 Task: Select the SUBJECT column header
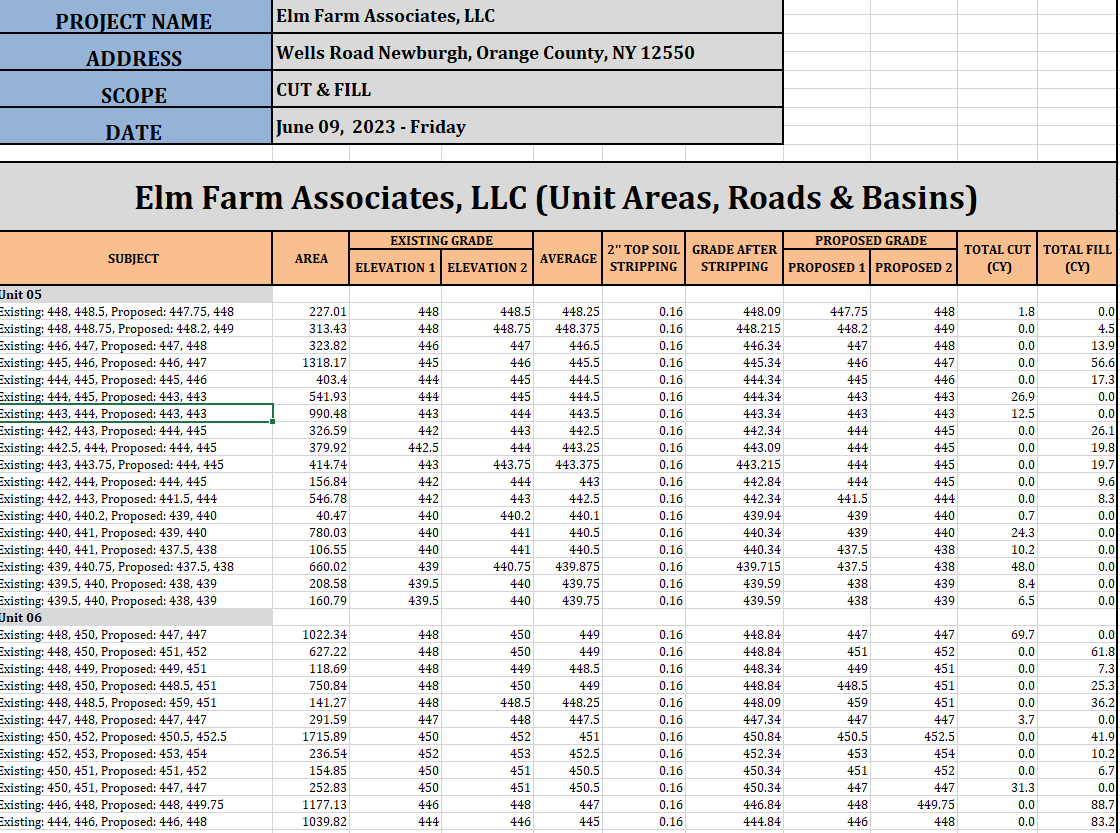134,258
